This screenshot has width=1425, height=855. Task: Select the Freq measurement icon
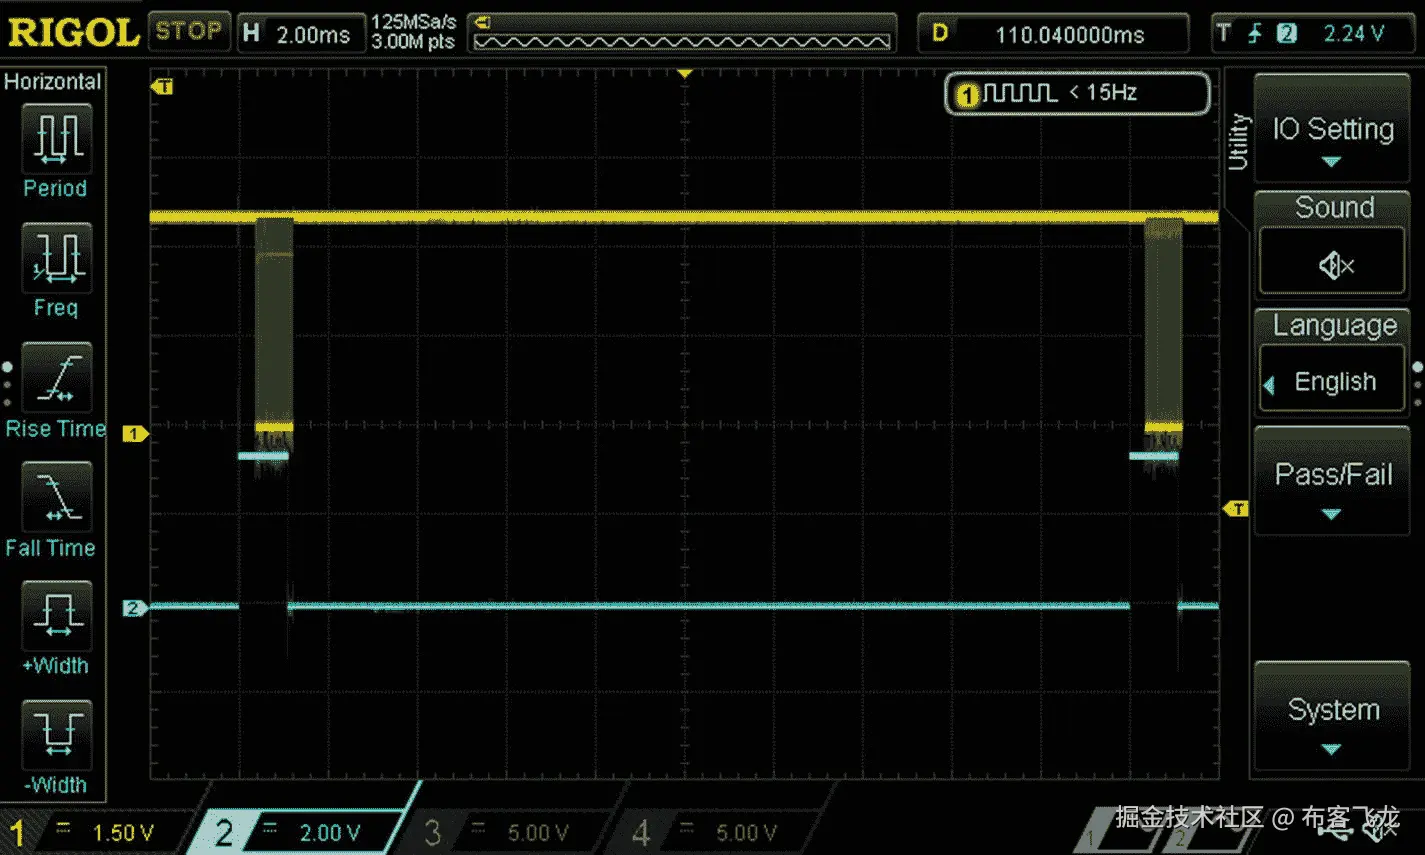55,258
